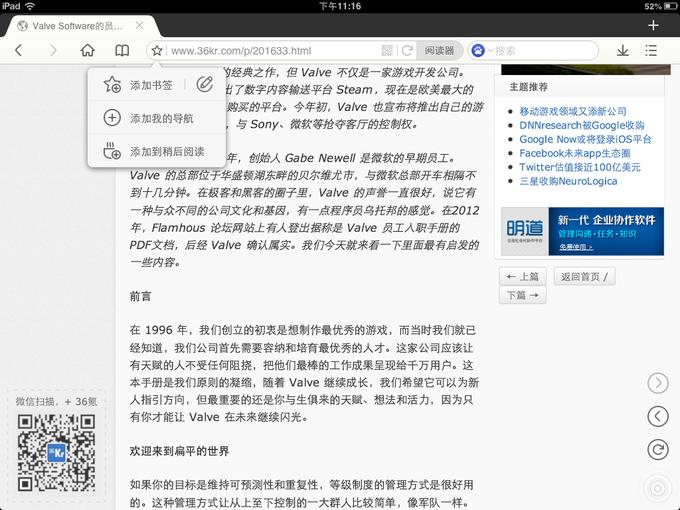Tap the Wi-Fi status icon
This screenshot has width=680, height=510.
30,6
